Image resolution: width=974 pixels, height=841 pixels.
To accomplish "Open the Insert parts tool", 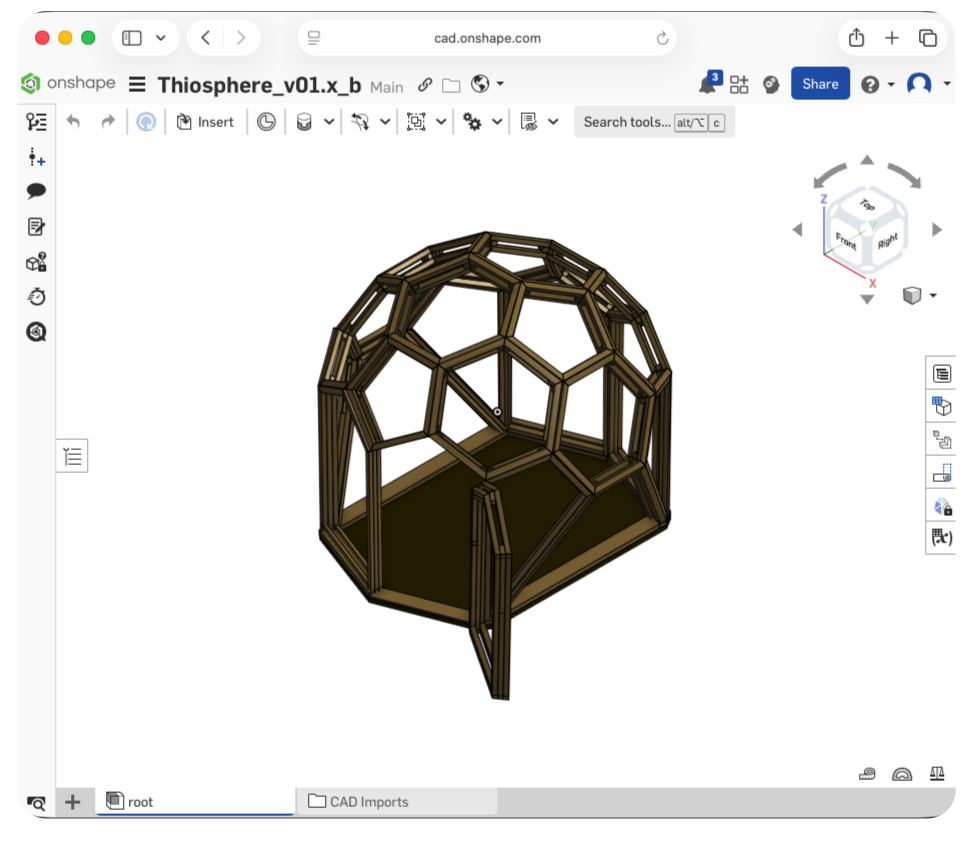I will tap(205, 121).
